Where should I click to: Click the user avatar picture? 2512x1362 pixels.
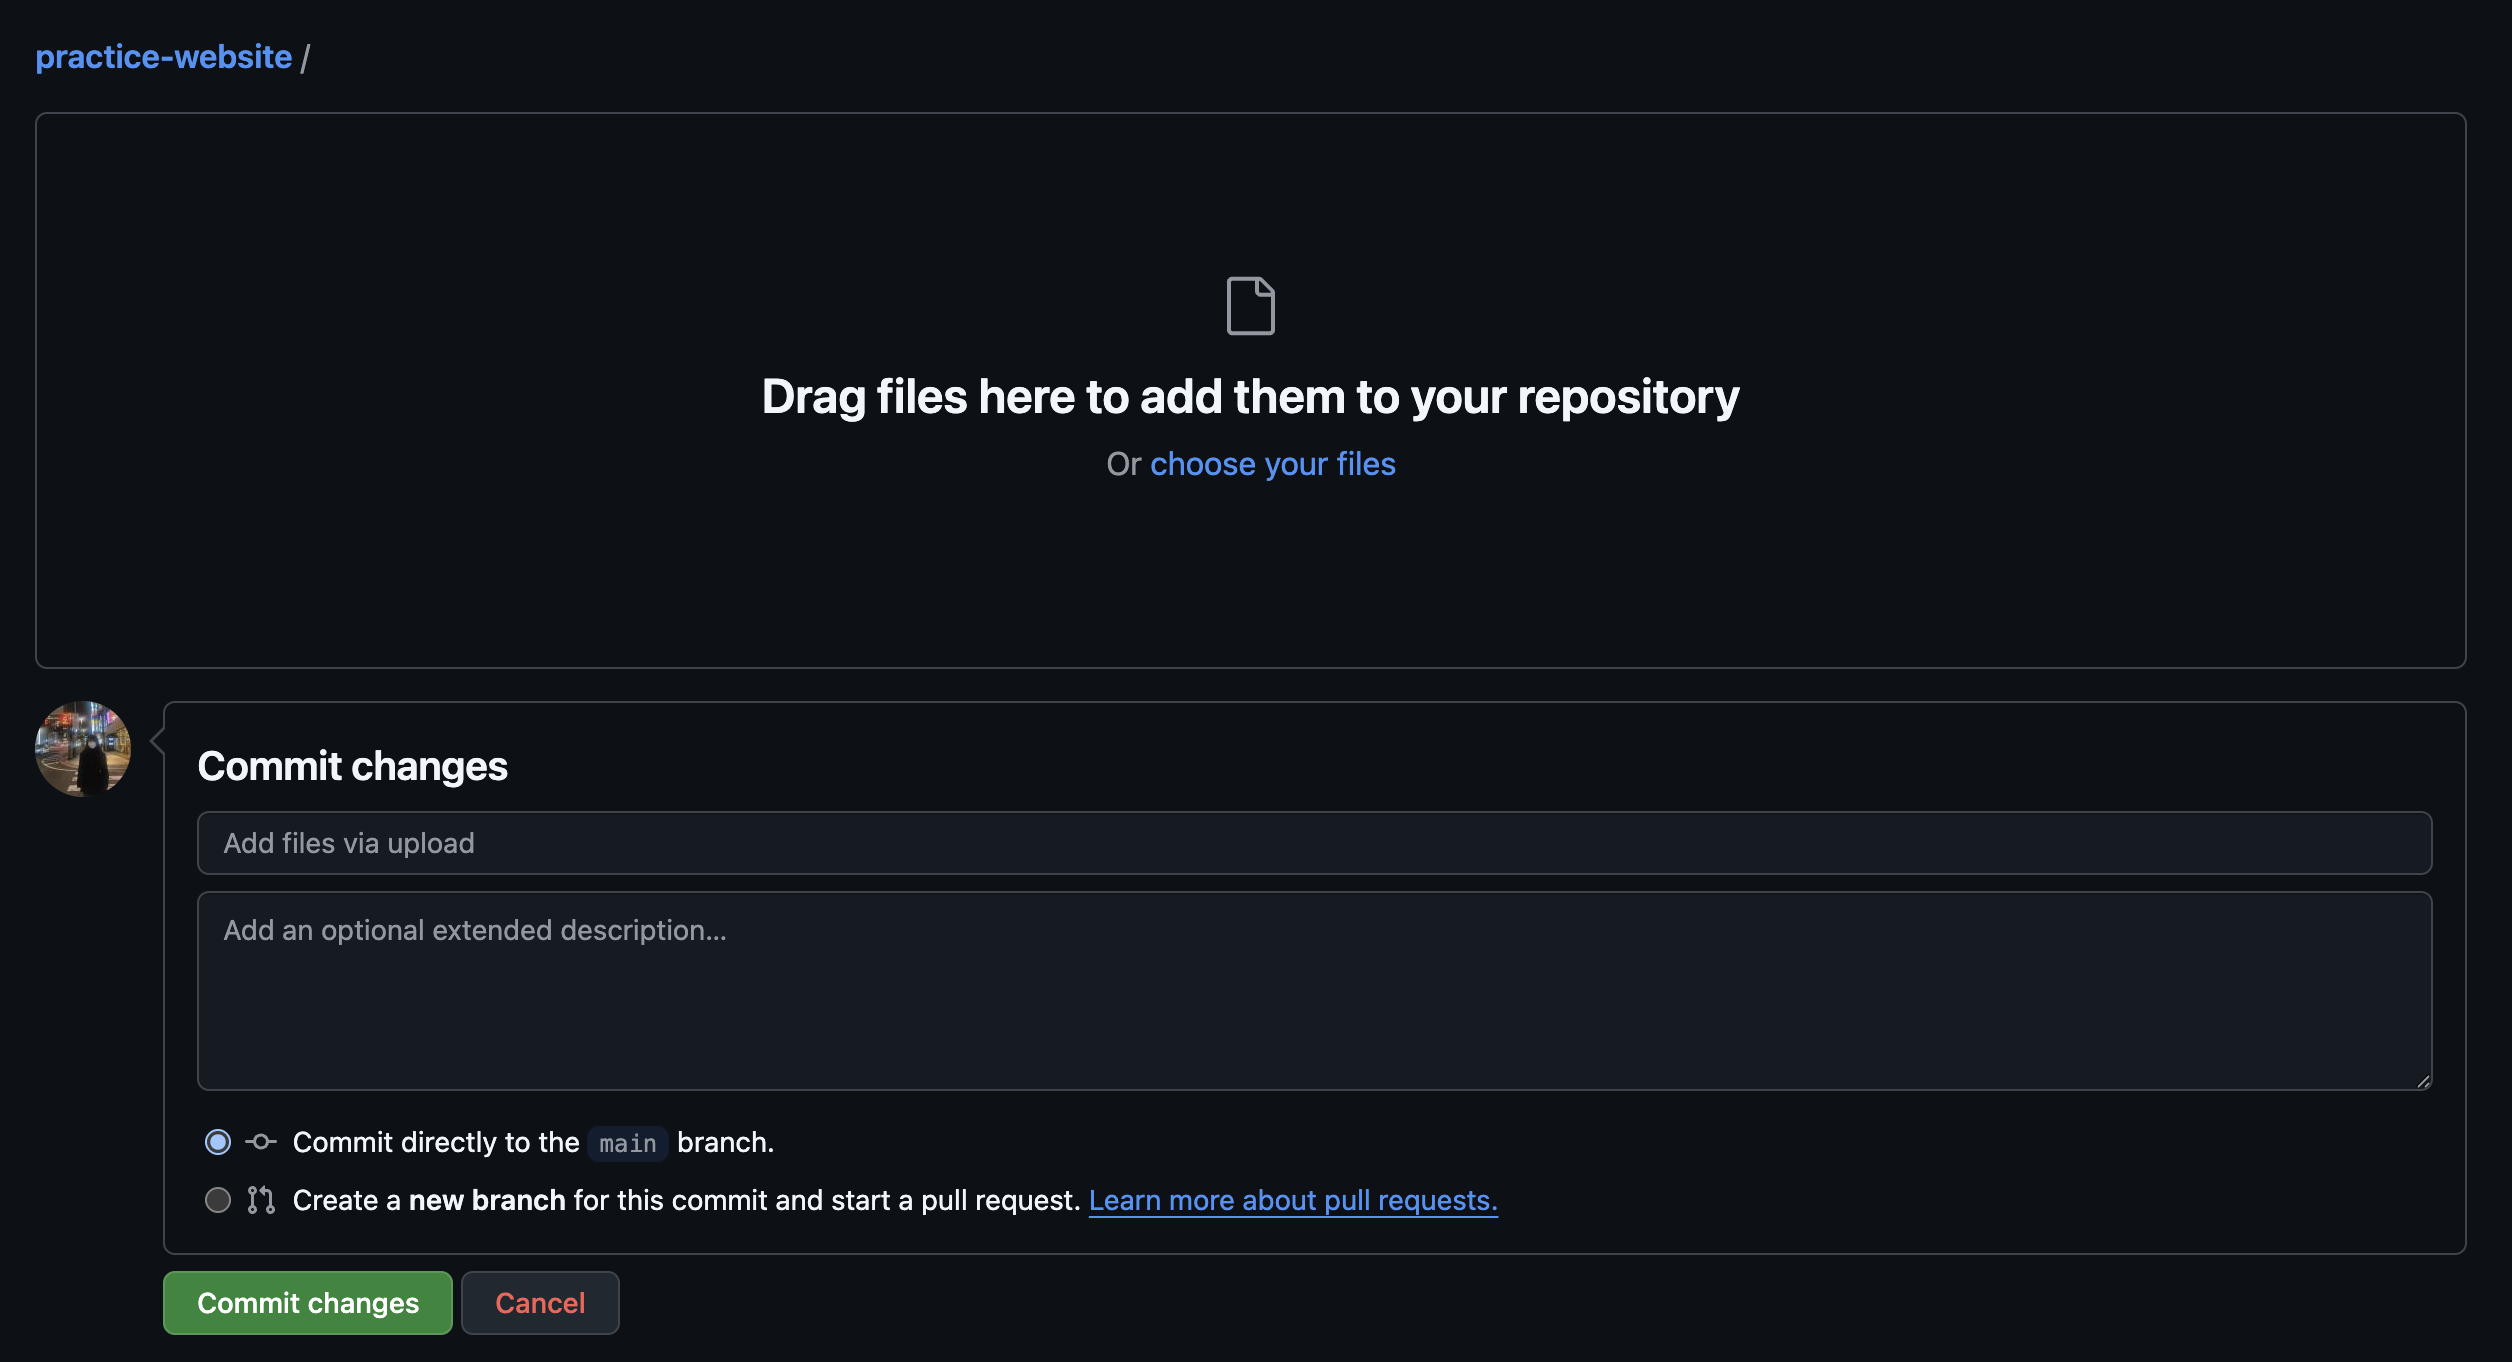tap(83, 749)
